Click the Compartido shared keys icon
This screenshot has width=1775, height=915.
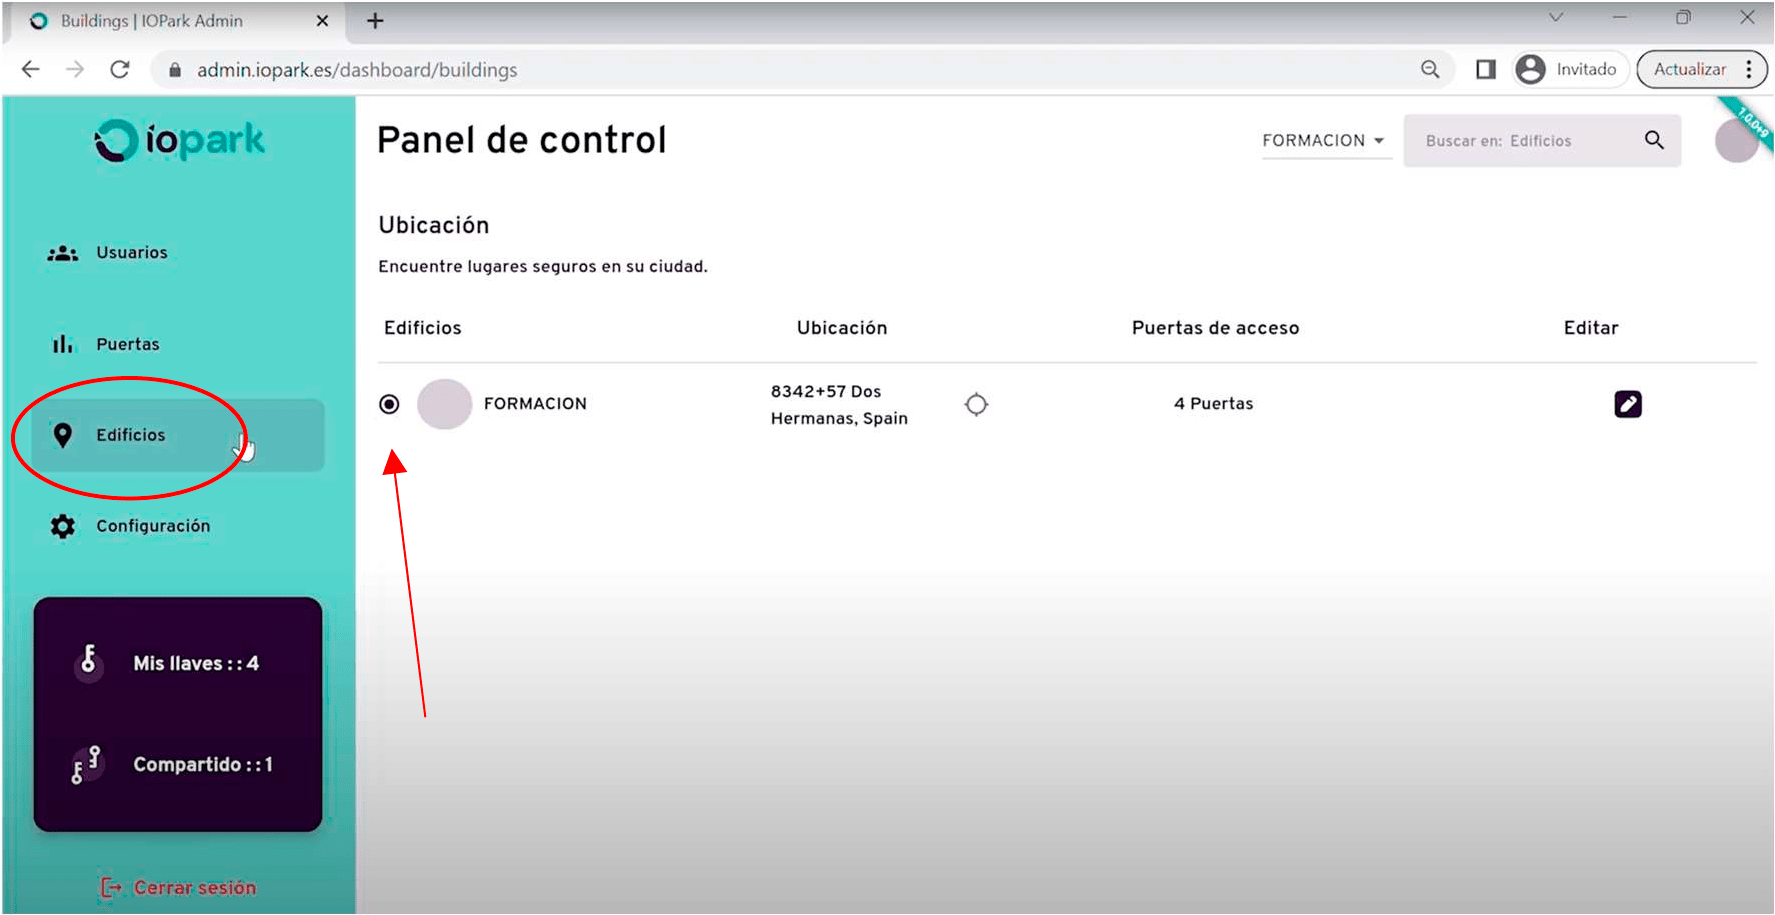pos(87,764)
